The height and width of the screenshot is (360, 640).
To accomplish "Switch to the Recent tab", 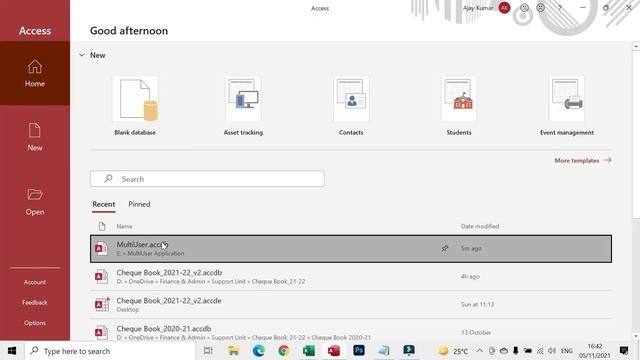I will click(x=104, y=204).
